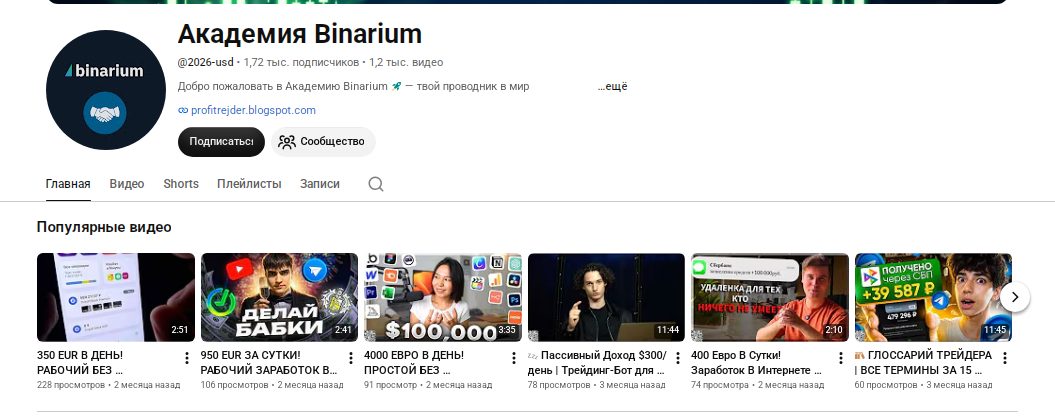Click the '74 просмотра' view count
1055x419 pixels.
click(720, 385)
